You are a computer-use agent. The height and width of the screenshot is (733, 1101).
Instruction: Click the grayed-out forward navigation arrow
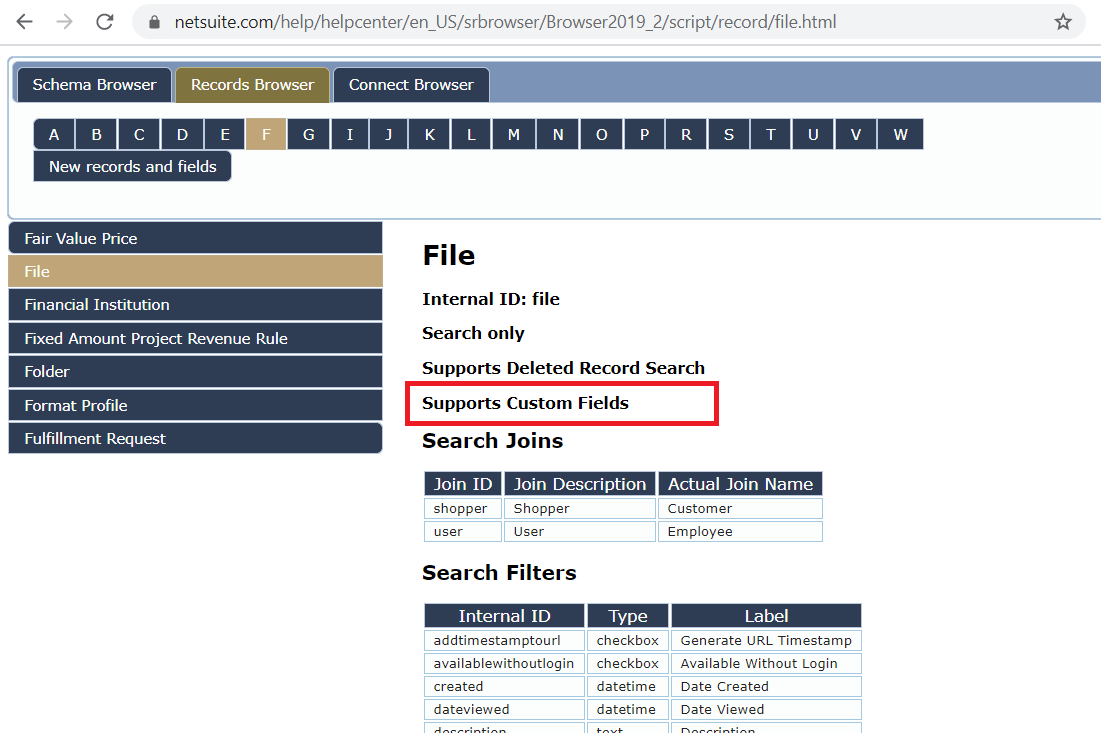pos(63,21)
